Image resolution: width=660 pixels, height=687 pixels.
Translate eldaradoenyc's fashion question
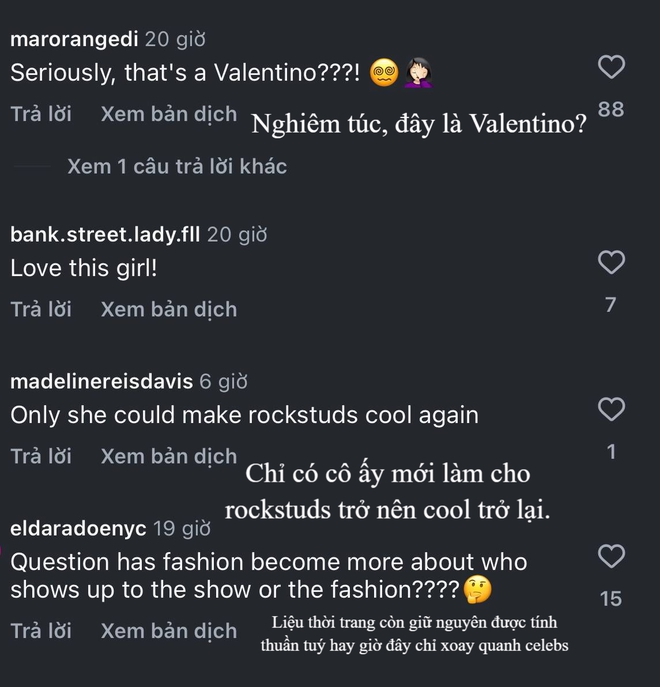169,631
